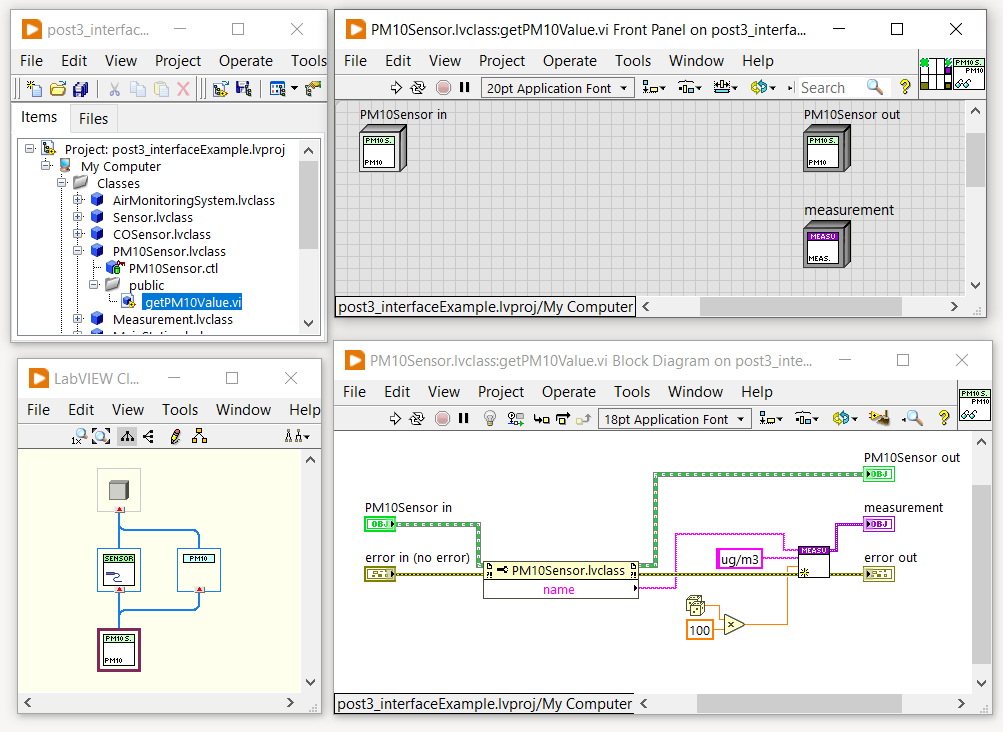Toggle vertical tree layout in Class Browser

(126, 436)
